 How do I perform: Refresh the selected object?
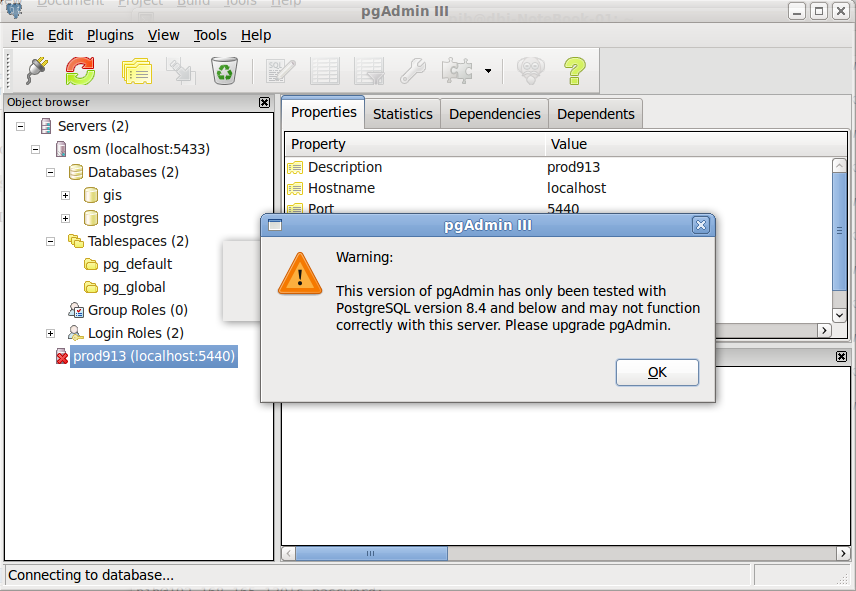point(79,71)
